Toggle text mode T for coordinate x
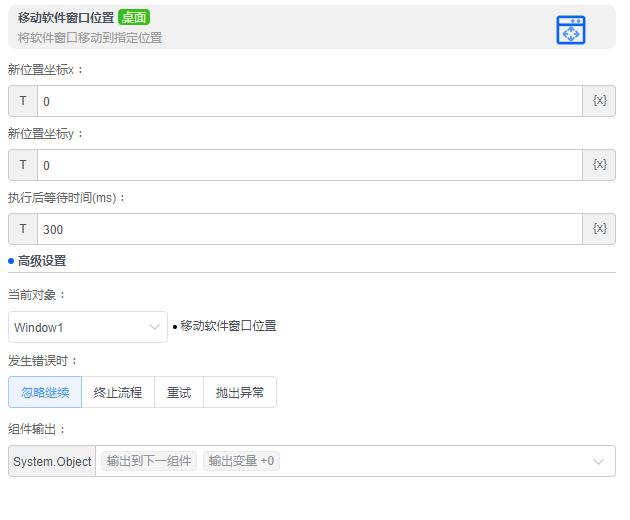 [x=23, y=101]
